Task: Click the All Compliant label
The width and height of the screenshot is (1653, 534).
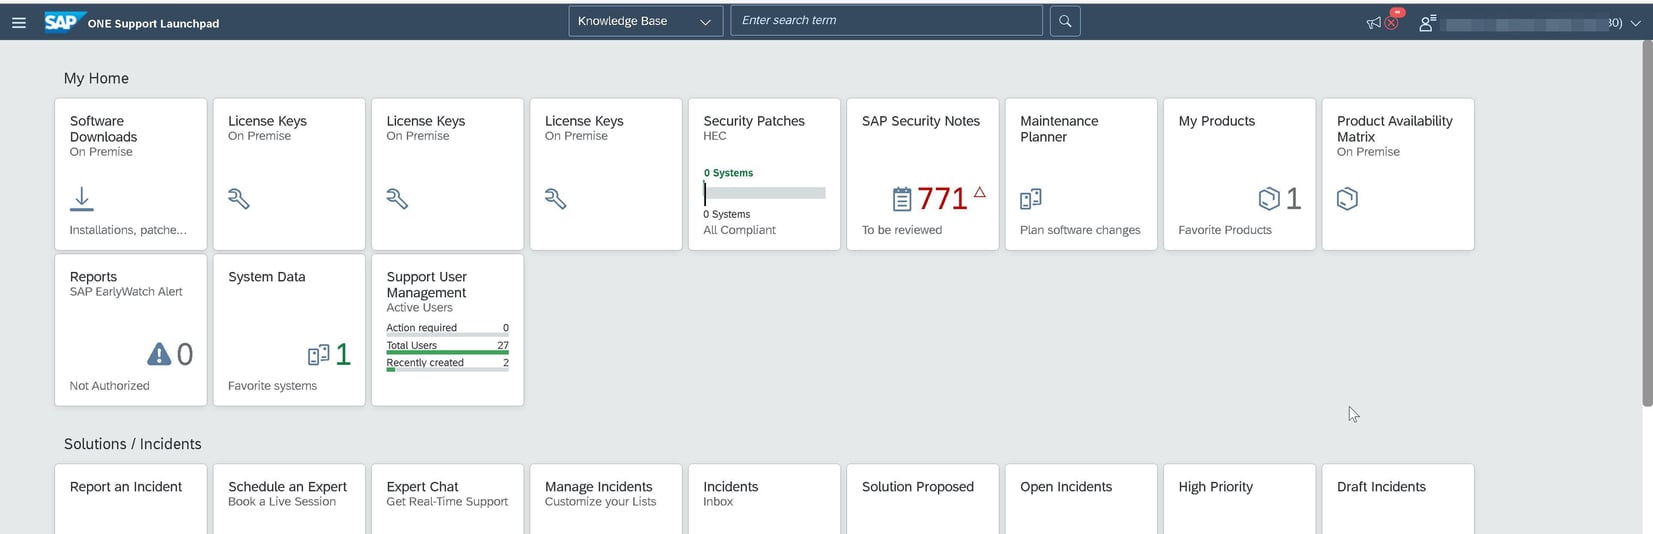Action: tap(740, 230)
